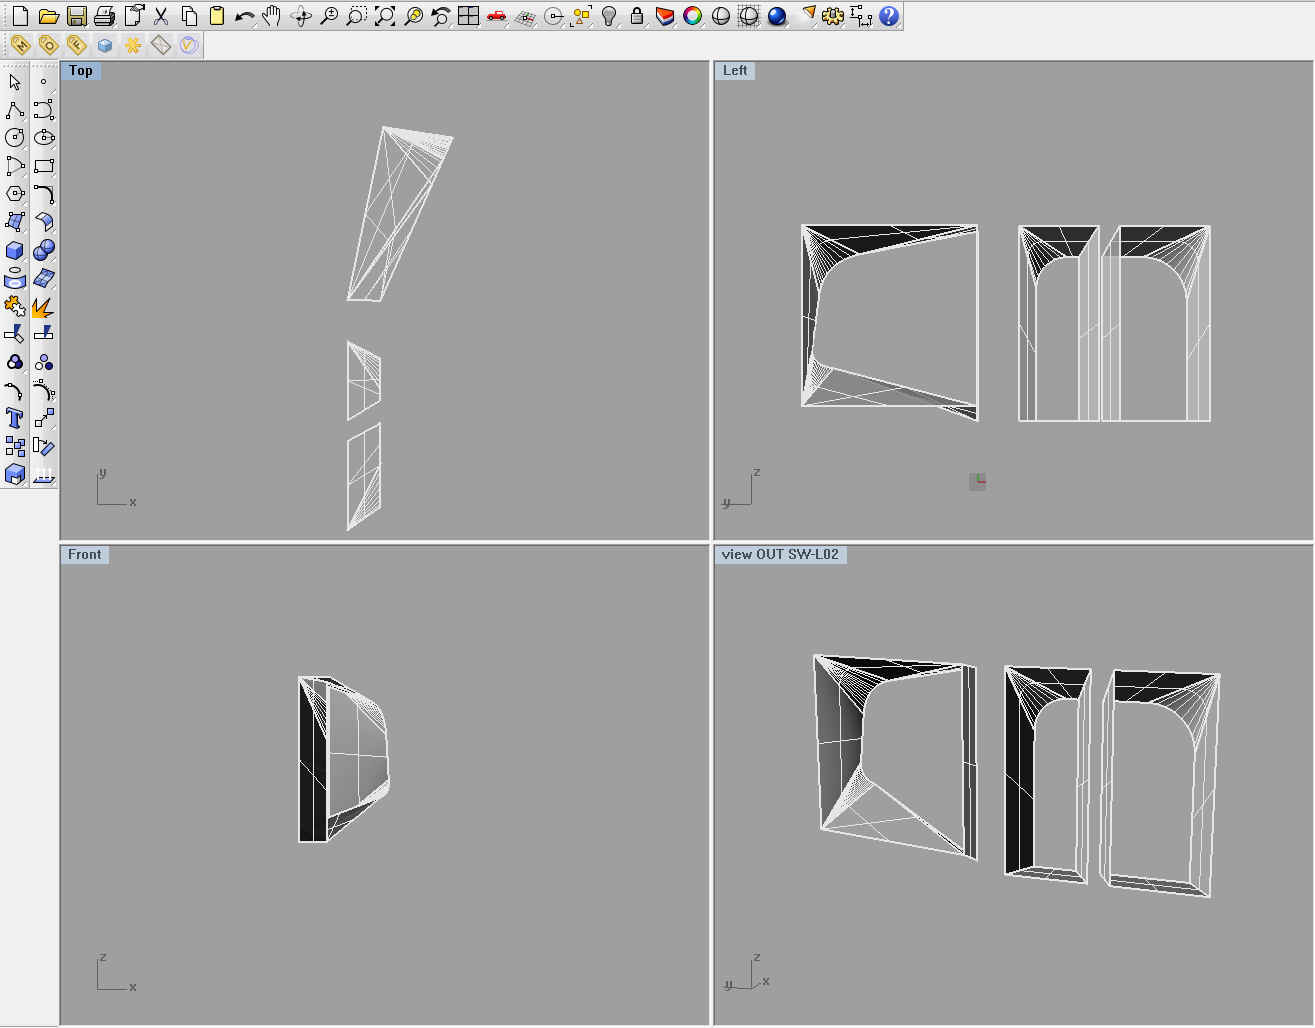Open the Edit Layers icon
Image resolution: width=1315 pixels, height=1028 pixels.
coord(665,16)
